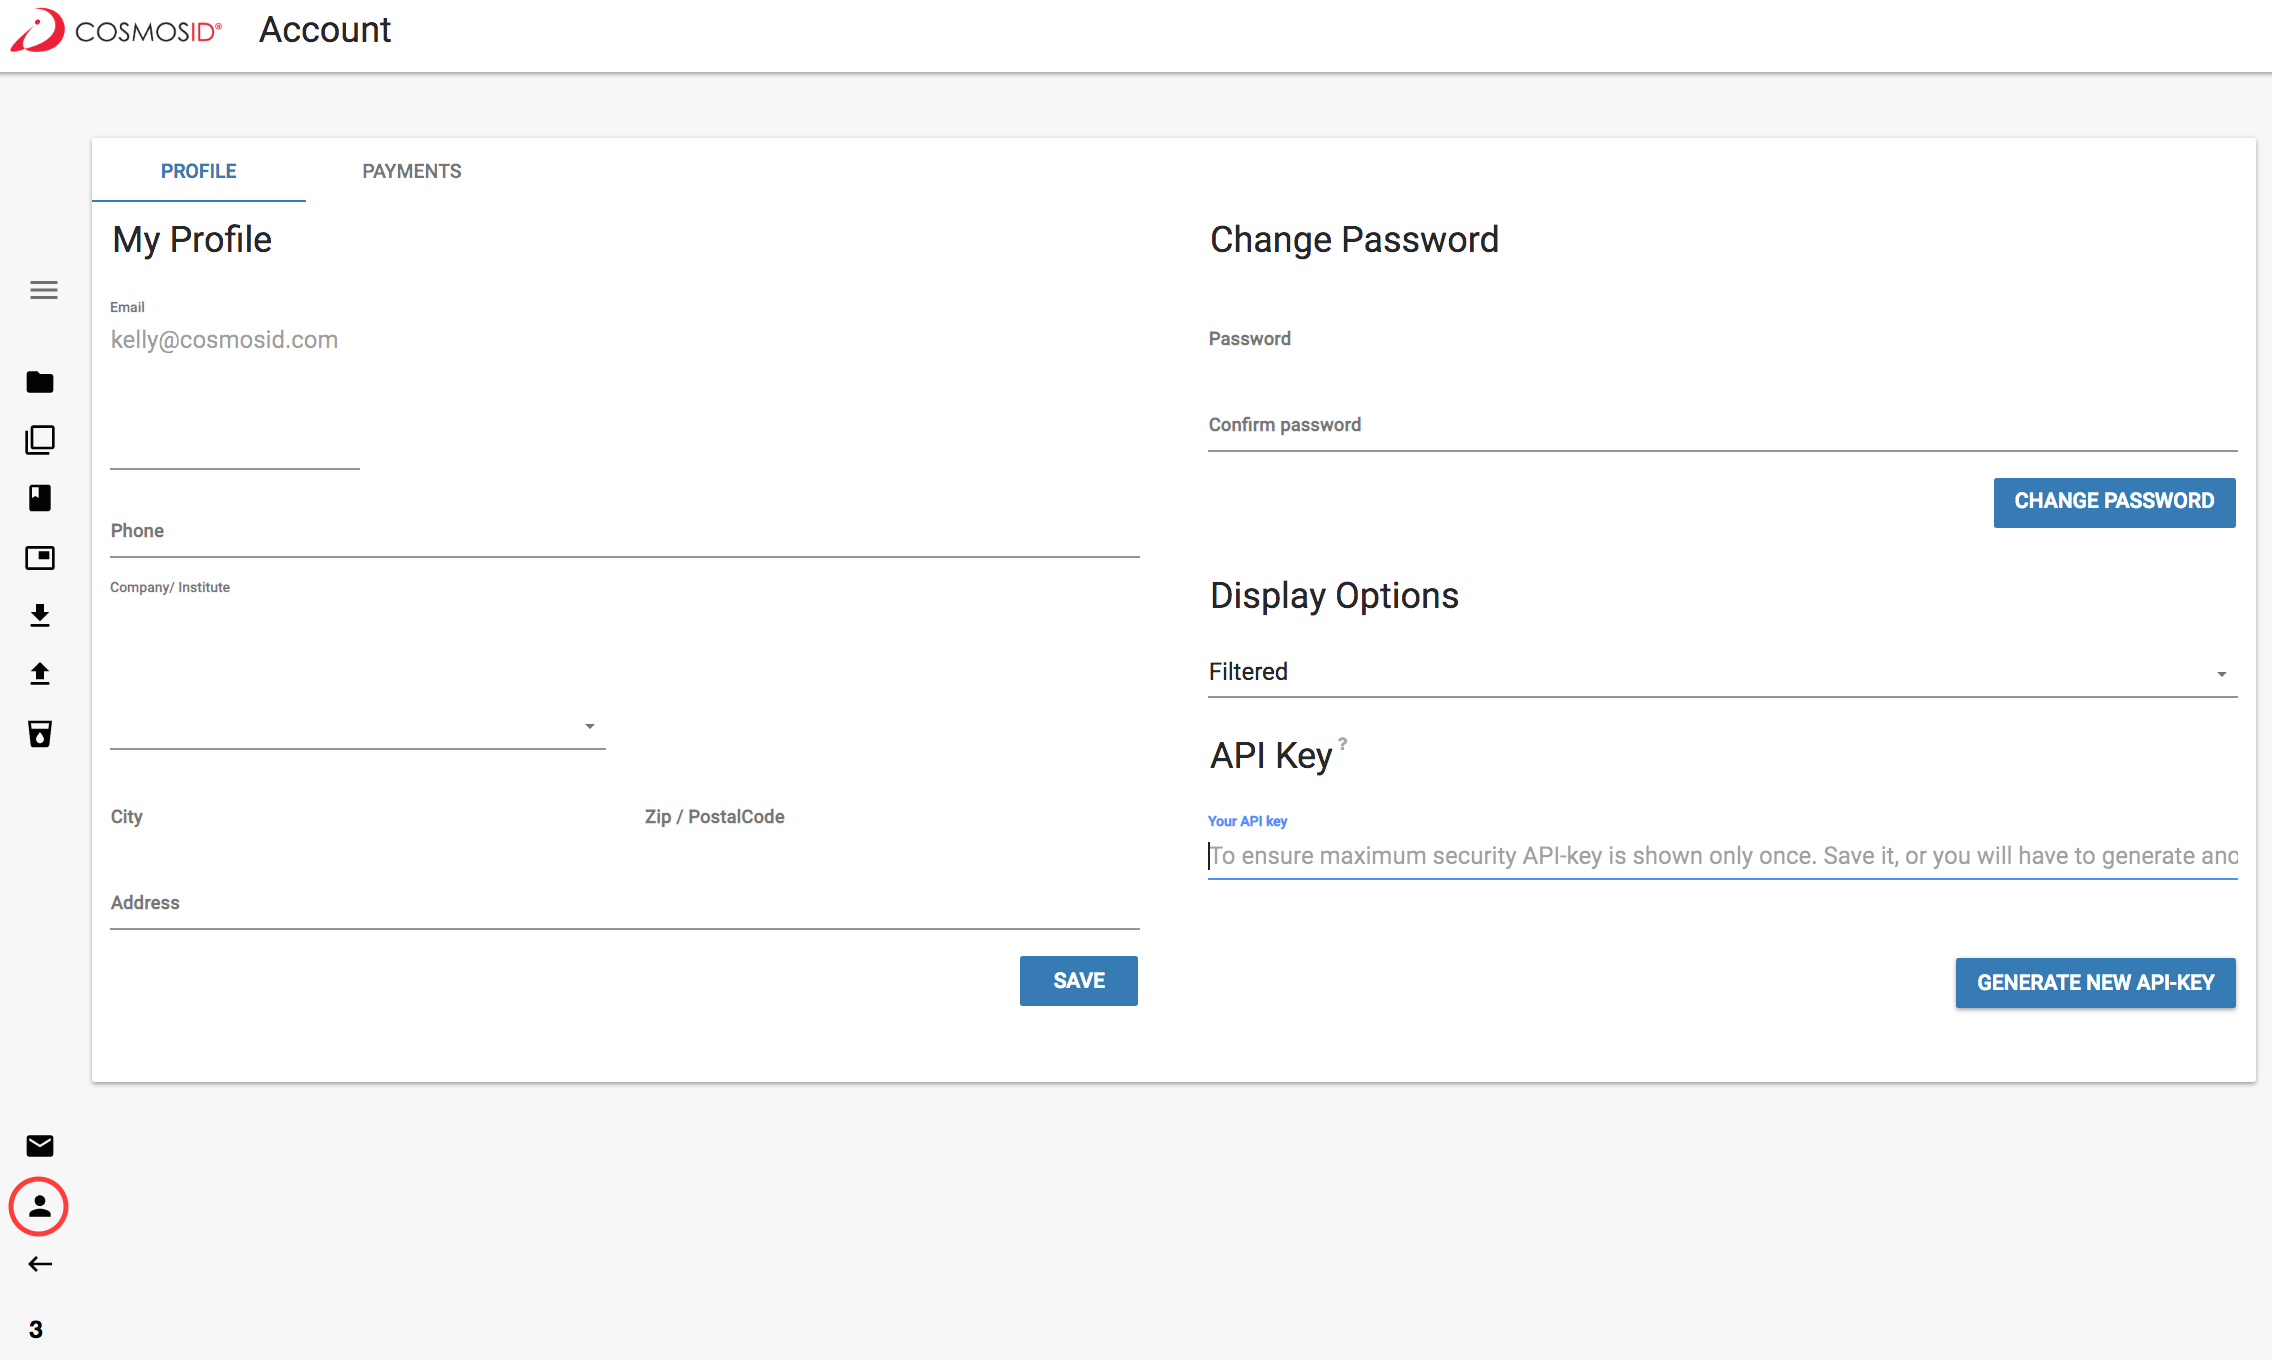Open the hamburger menu in sidebar
Screen dimensions: 2272x1360
coord(43,290)
